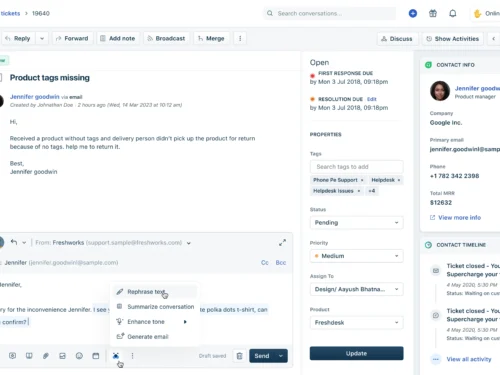500x375 pixels.
Task: Click the blue plus new item icon
Action: [x=413, y=13]
